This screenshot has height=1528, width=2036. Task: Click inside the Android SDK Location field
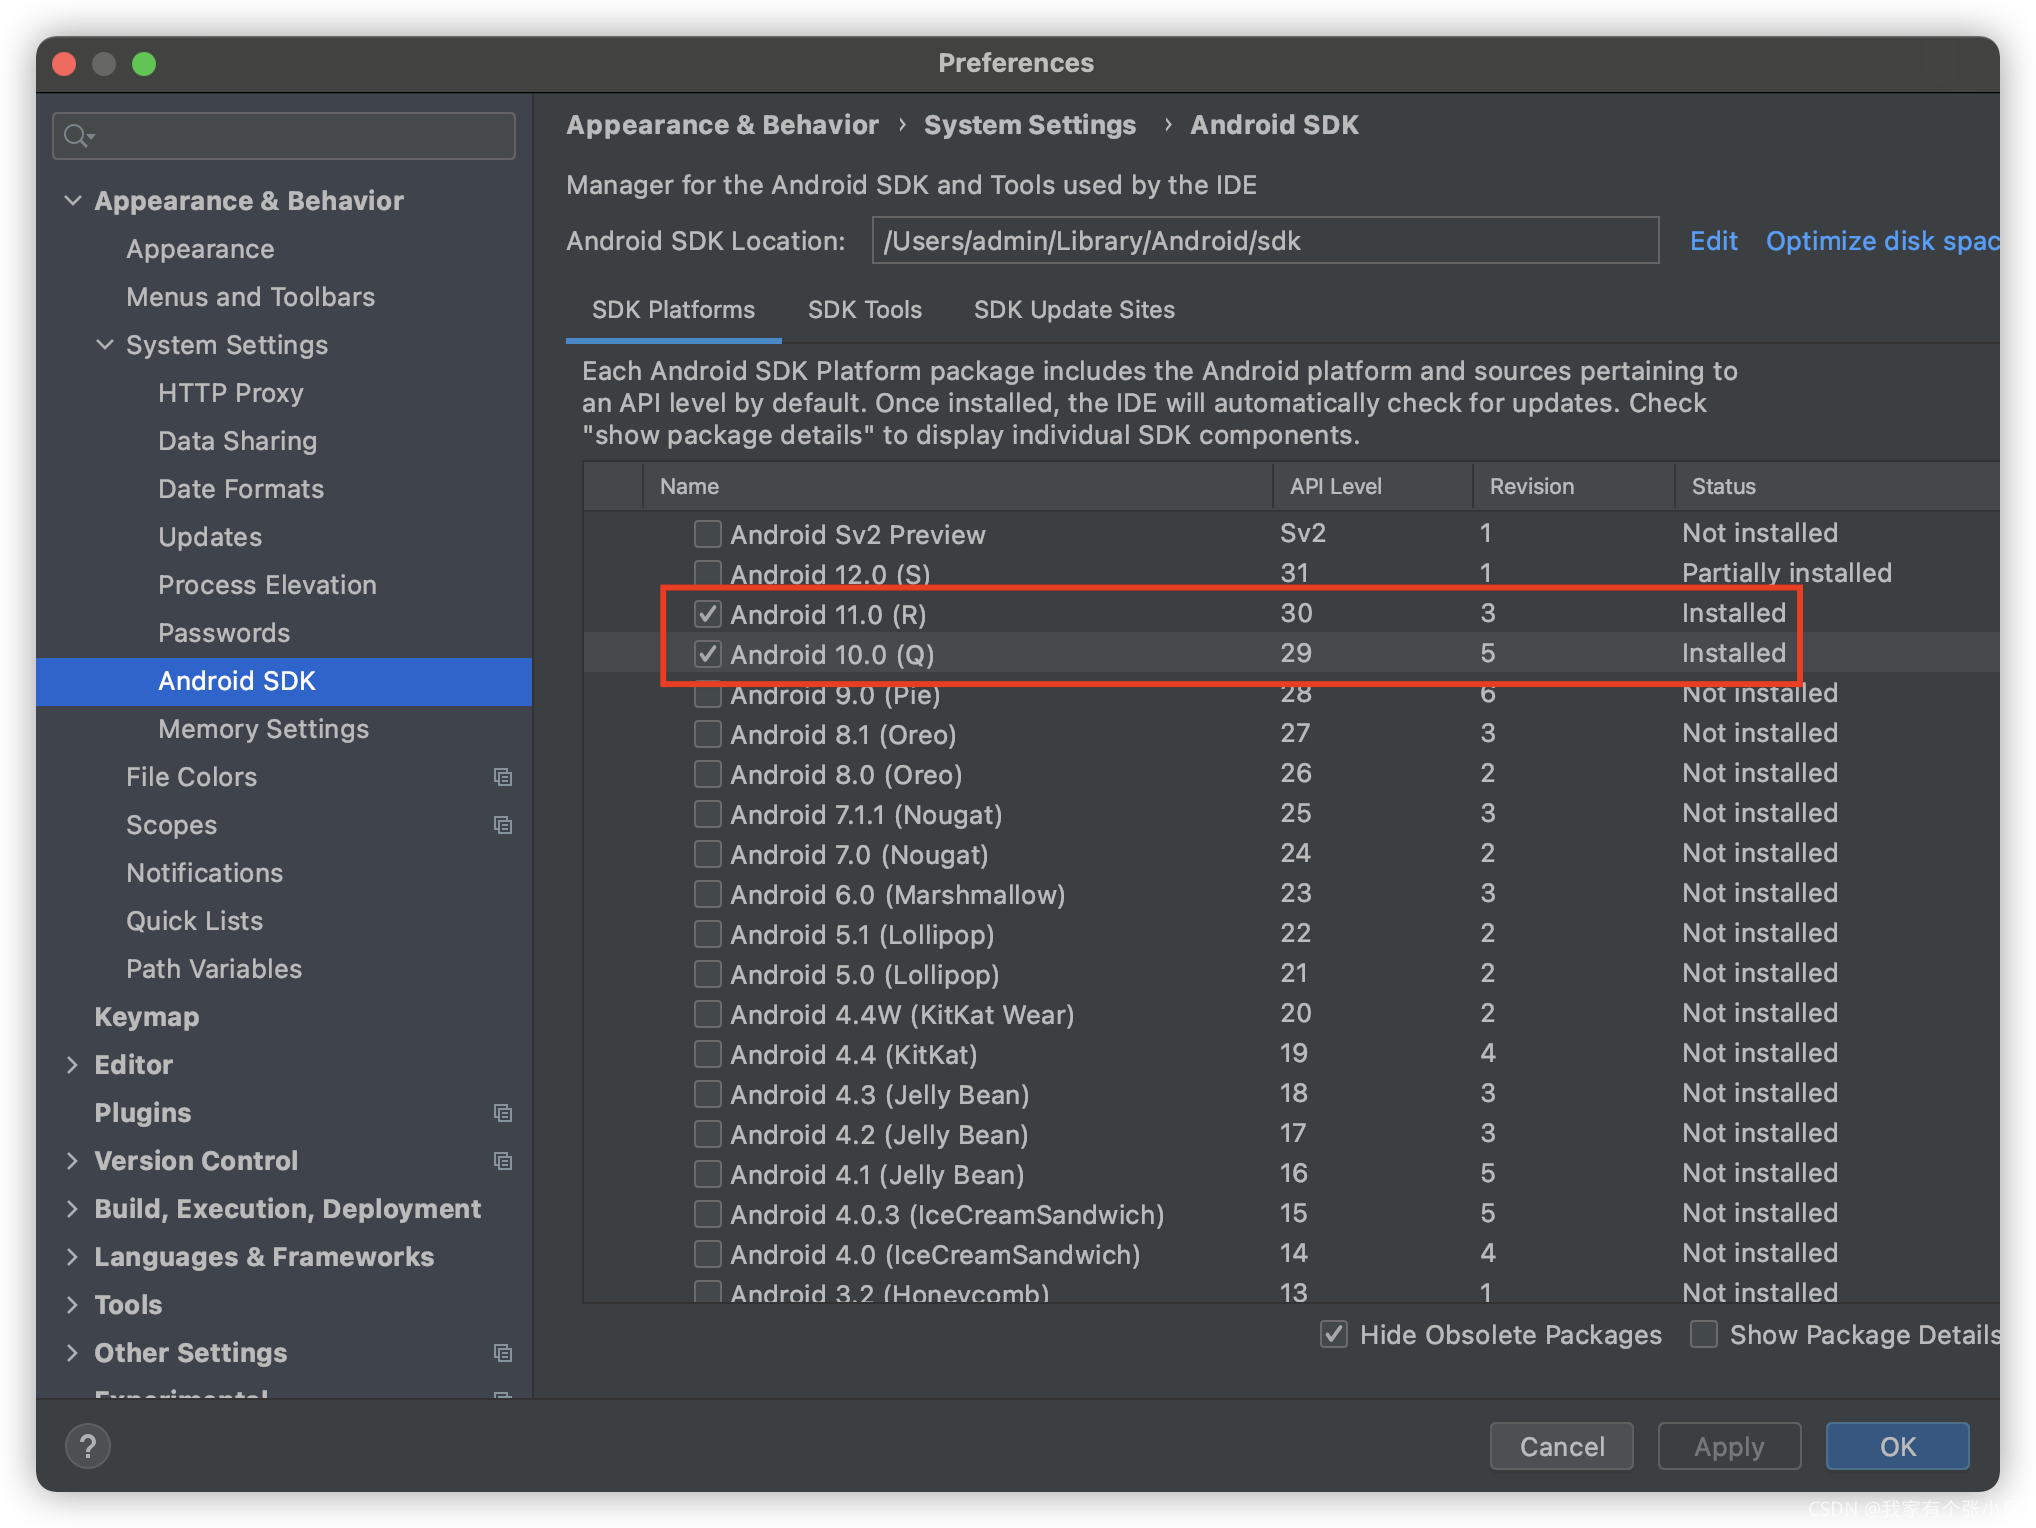[x=1264, y=240]
